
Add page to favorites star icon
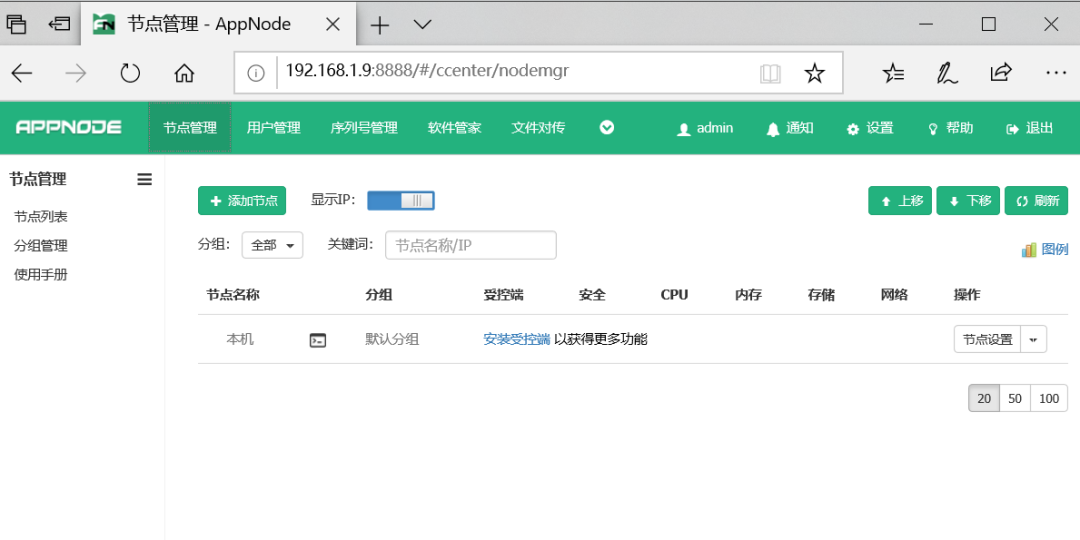coord(815,73)
